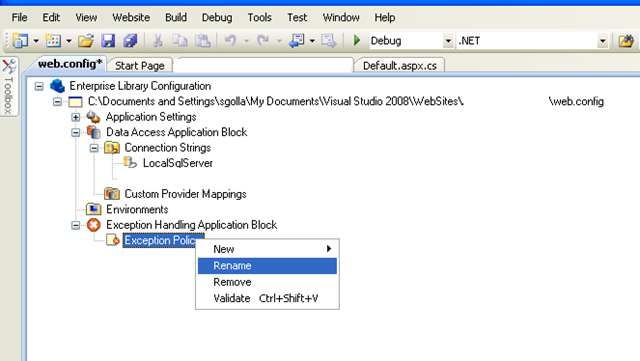640x361 pixels.
Task: Click the Redo arrow icon
Action: click(x=263, y=40)
